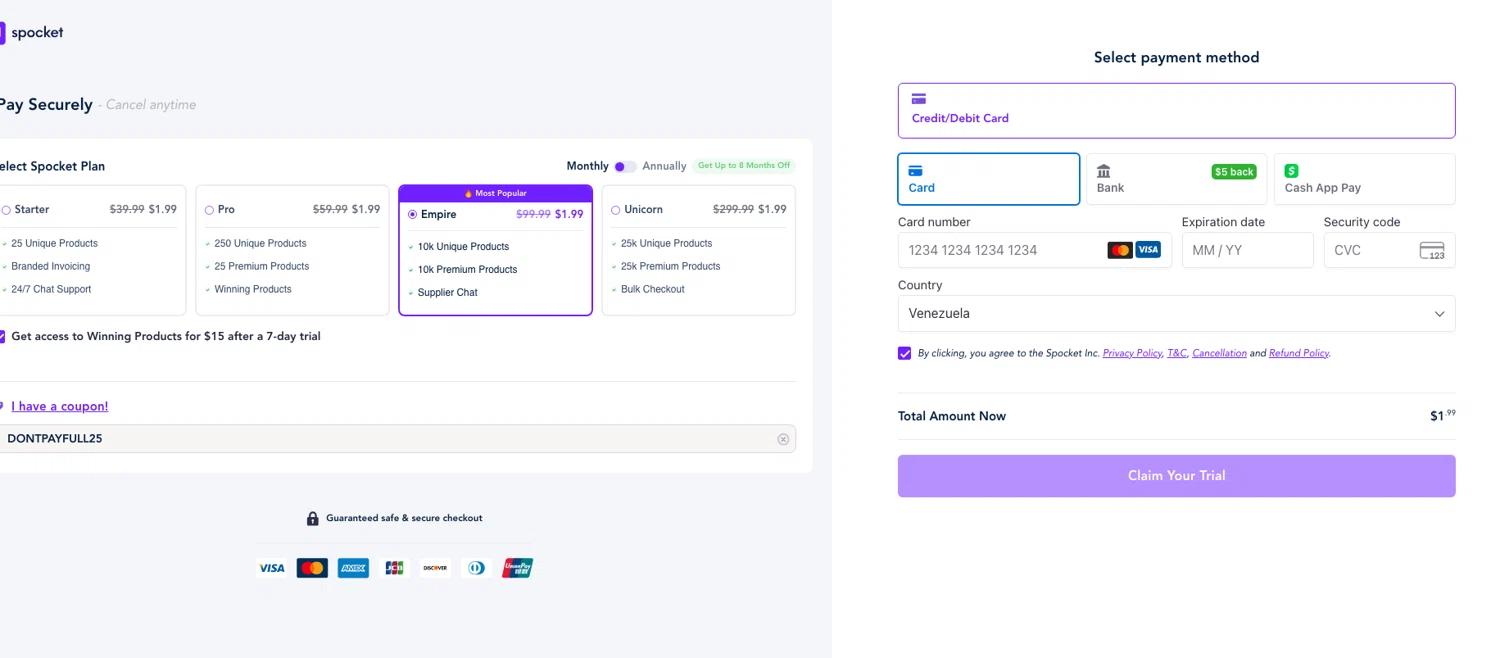Click the Mastercard logo under secure checkout
This screenshot has height=658, width=1500.
point(312,568)
